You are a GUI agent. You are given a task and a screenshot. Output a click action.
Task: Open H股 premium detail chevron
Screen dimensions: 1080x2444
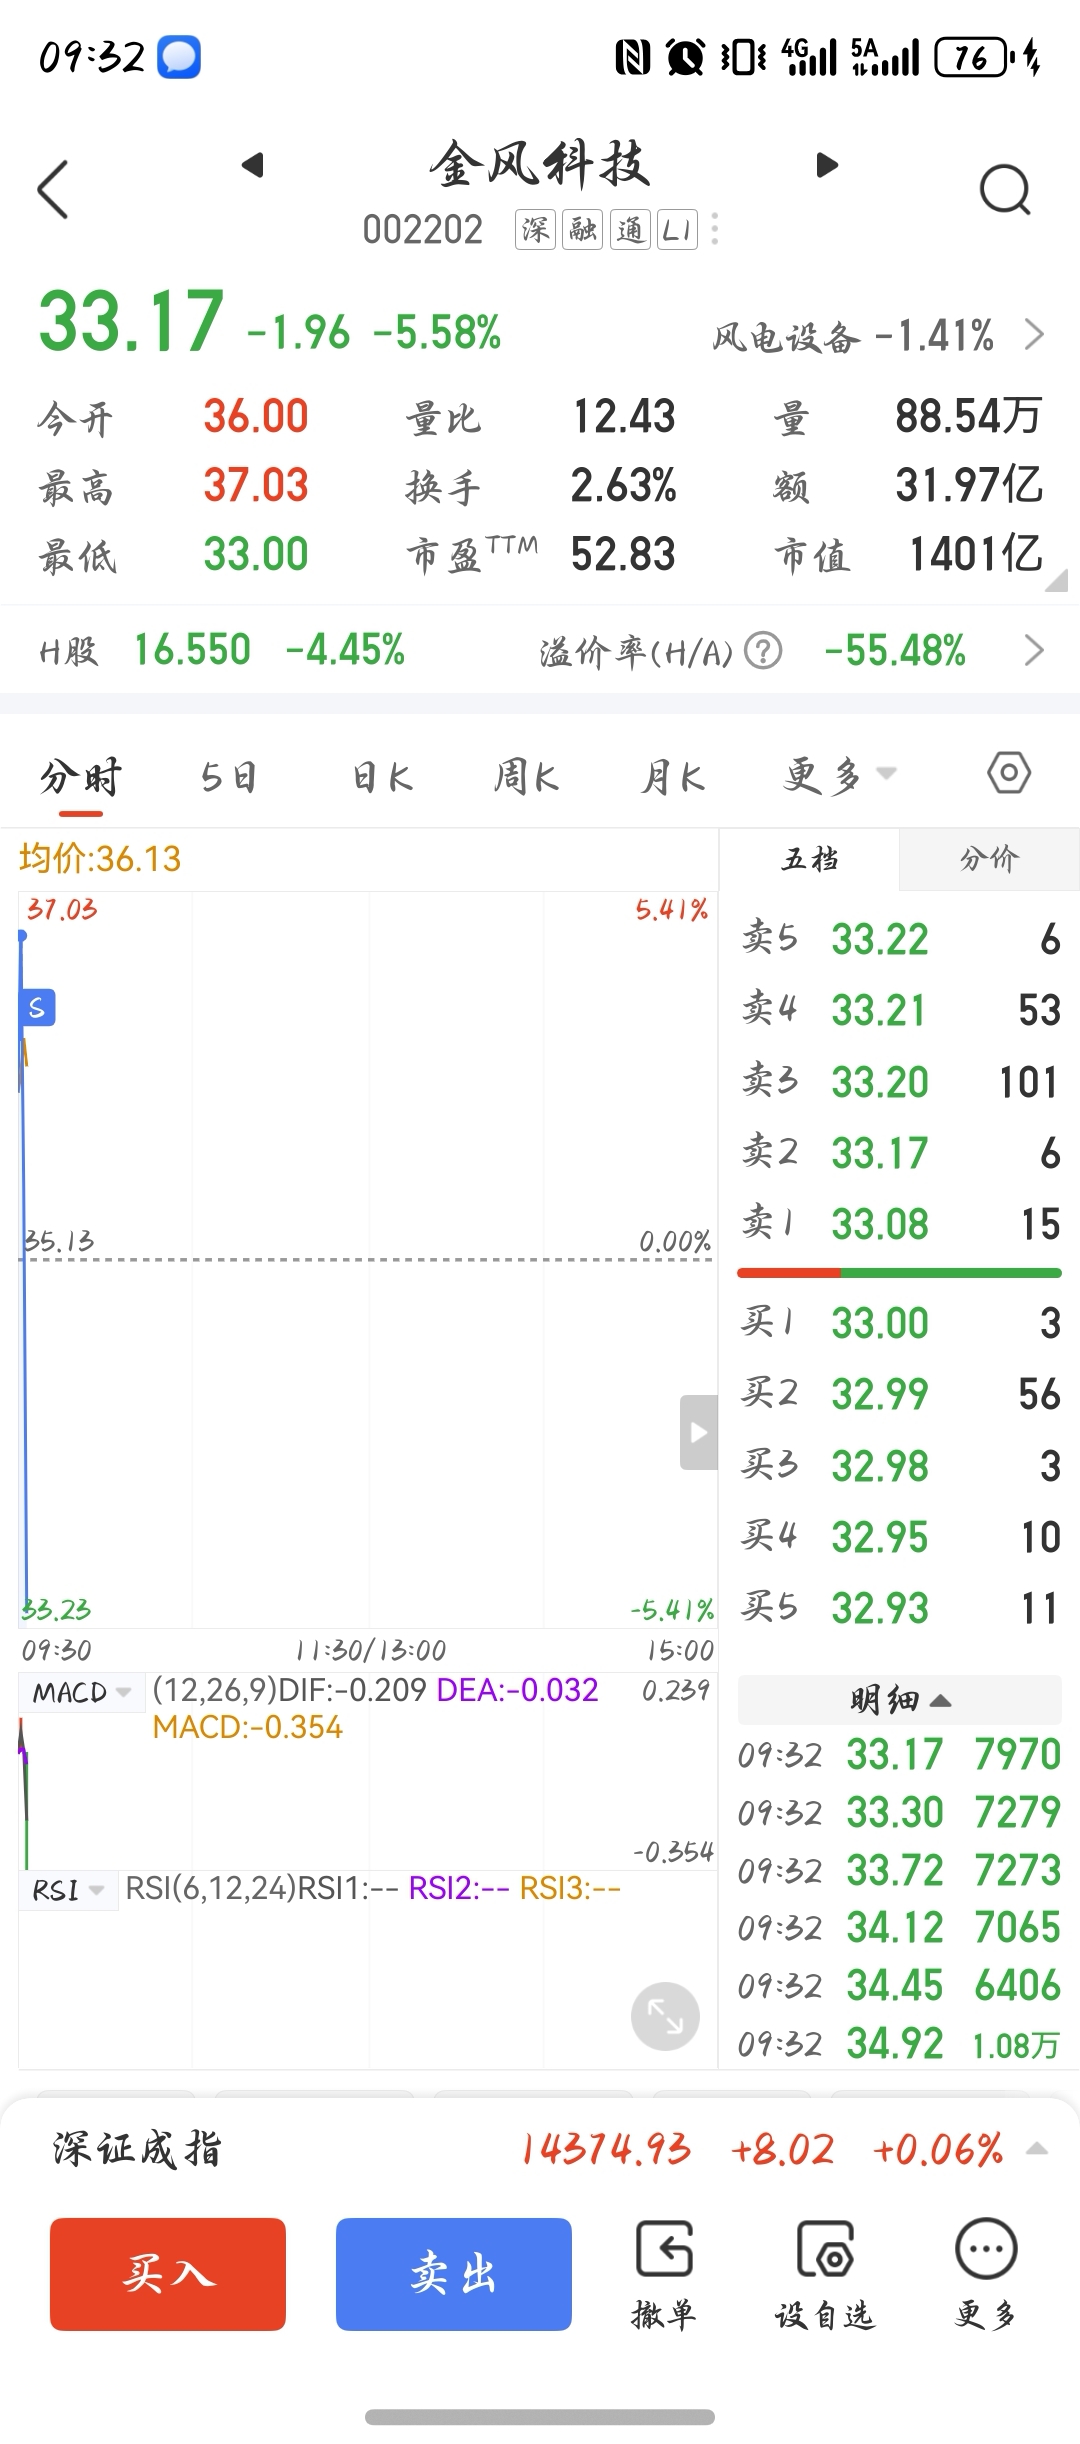[1034, 651]
